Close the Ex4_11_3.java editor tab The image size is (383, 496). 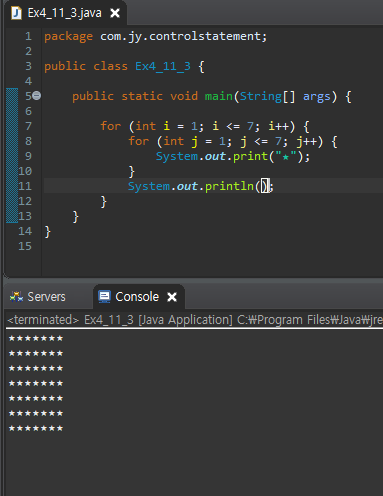coord(115,13)
